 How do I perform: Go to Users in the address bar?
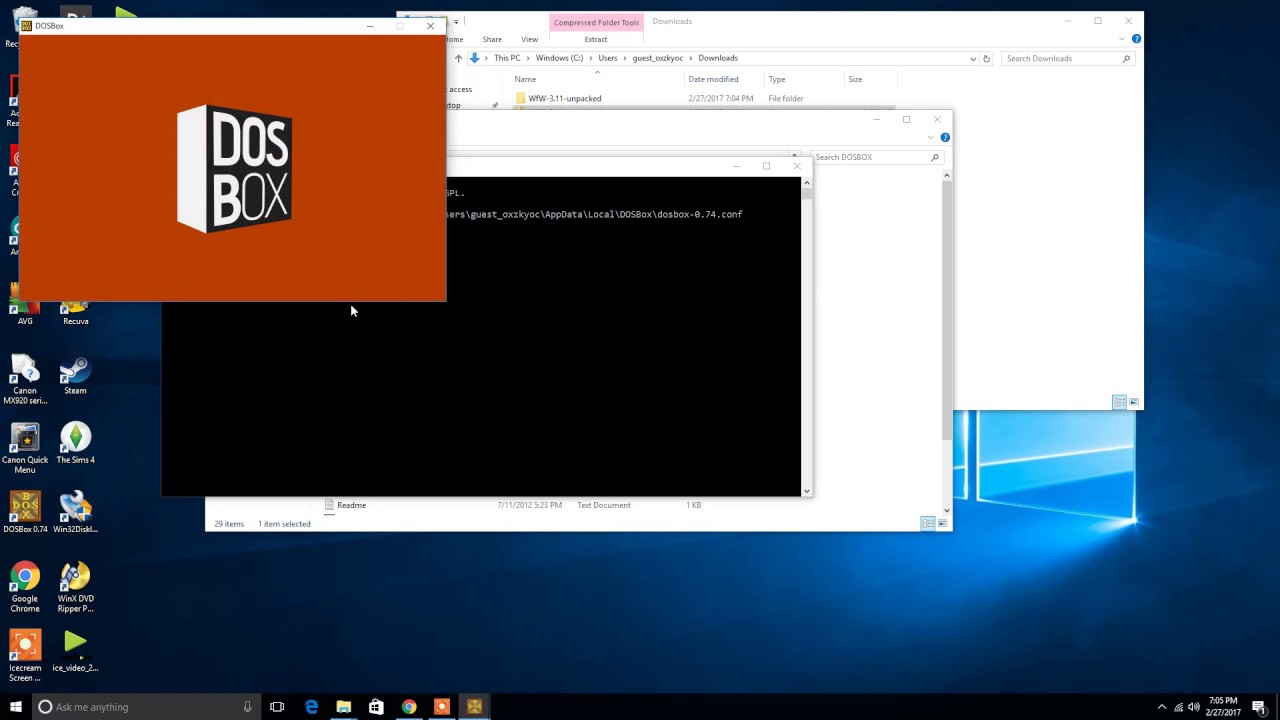608,58
